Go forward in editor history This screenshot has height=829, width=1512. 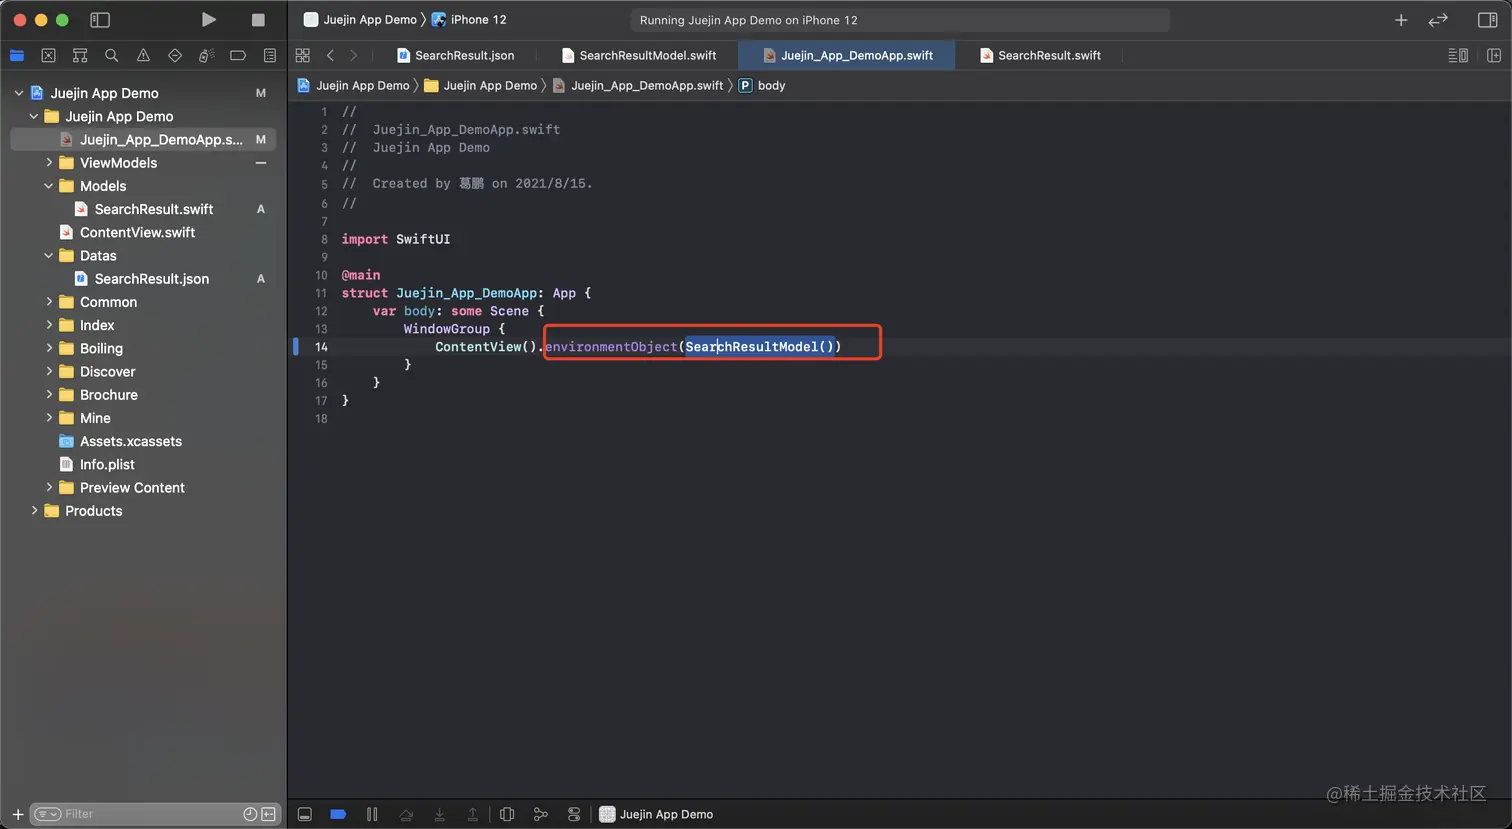(353, 56)
